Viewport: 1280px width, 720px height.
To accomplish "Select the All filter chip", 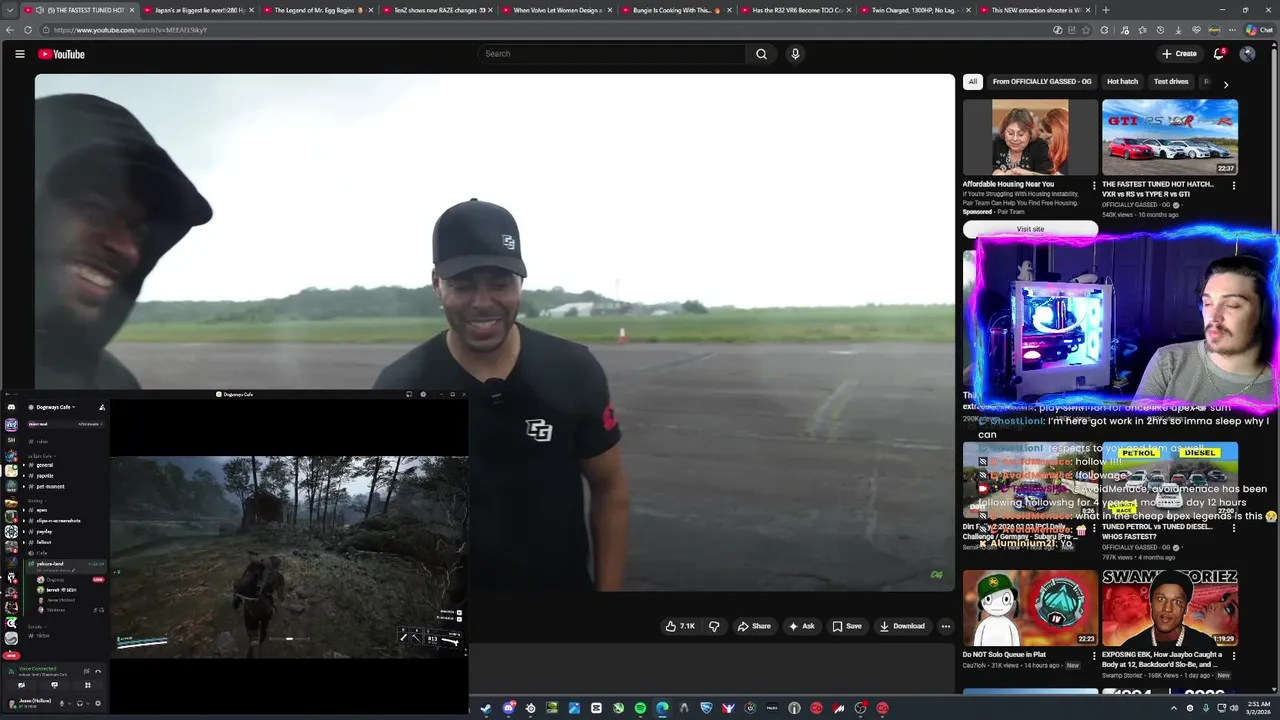I will point(973,82).
